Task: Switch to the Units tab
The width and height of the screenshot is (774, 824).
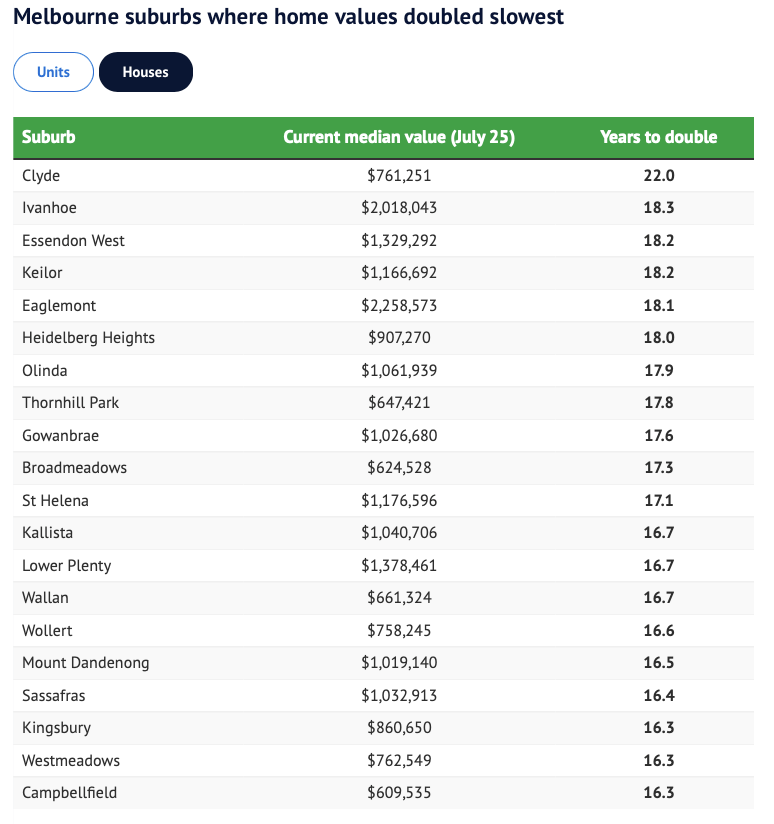Action: pyautogui.click(x=53, y=72)
